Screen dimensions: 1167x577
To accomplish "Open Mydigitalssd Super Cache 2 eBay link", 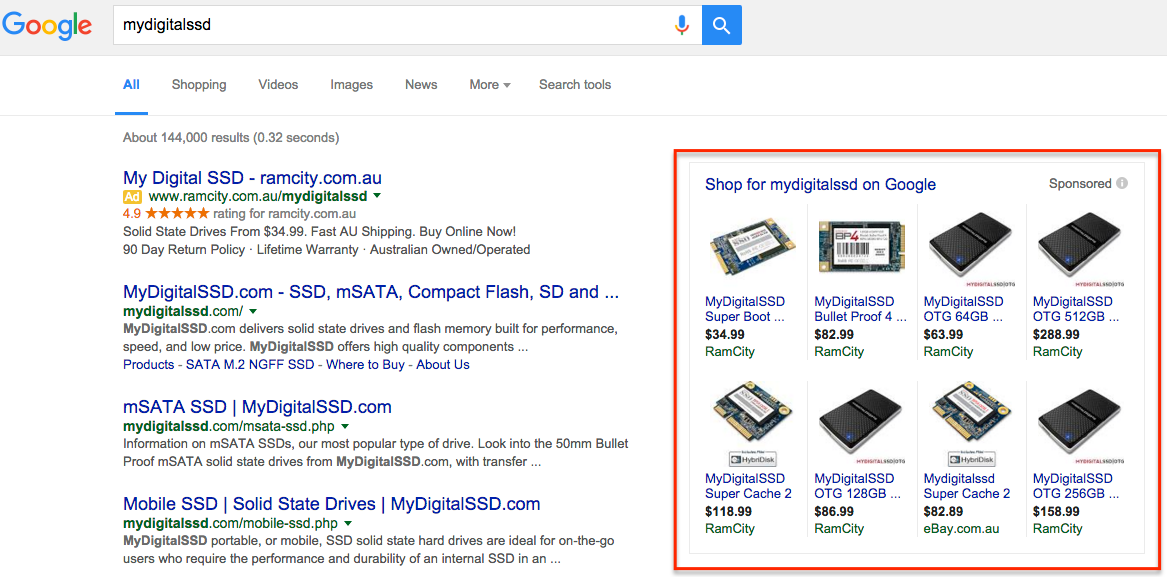I will point(967,485).
